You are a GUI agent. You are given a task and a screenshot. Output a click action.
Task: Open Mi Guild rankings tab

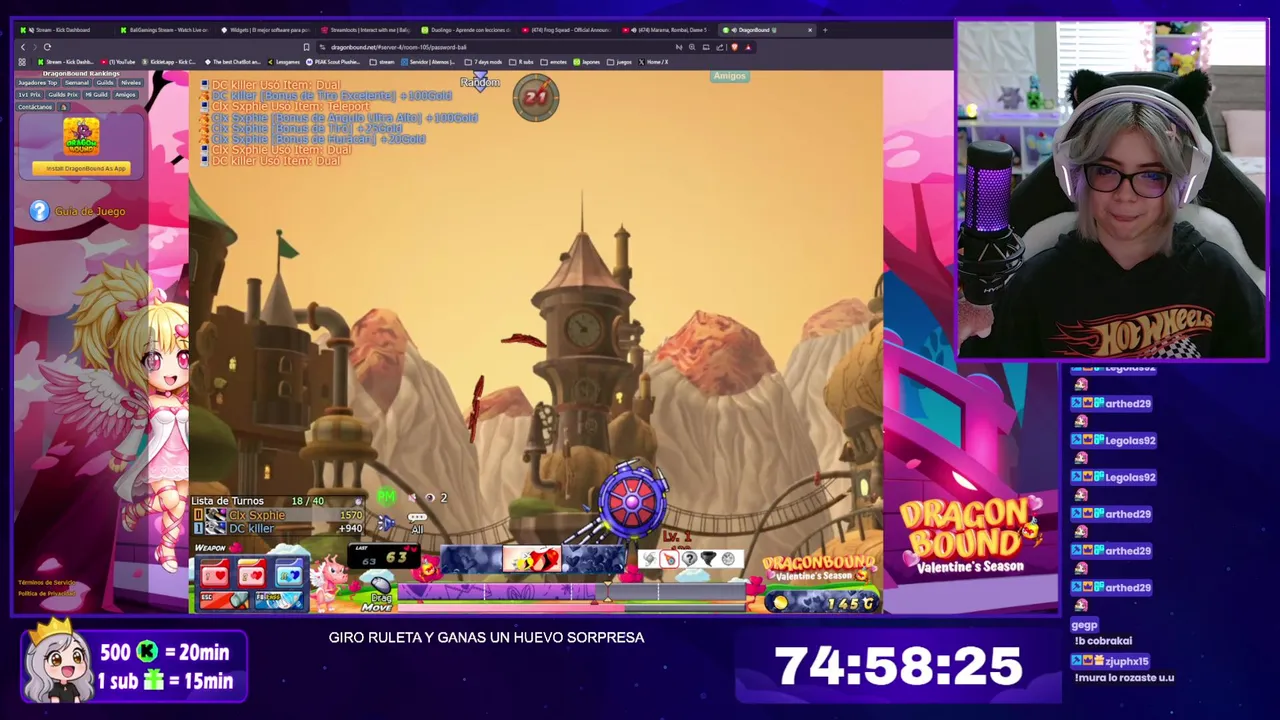coord(96,95)
